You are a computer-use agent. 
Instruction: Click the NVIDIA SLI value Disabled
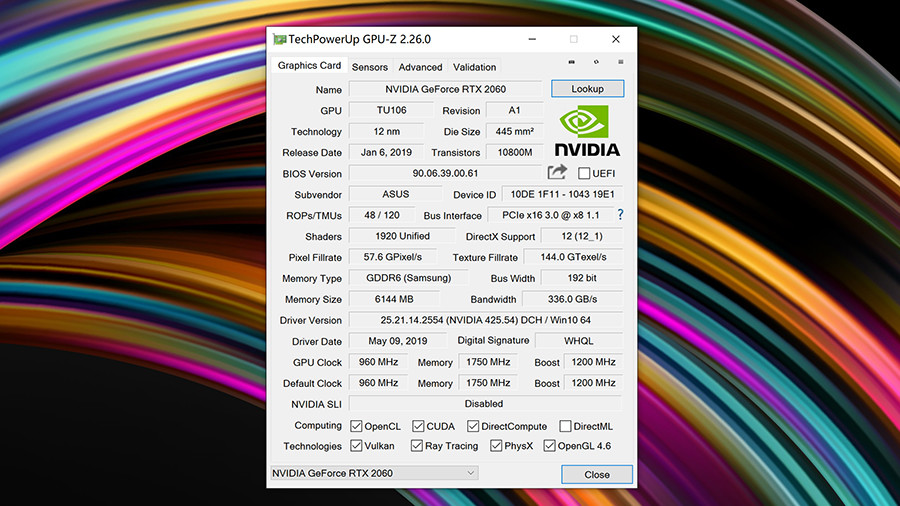coord(485,404)
